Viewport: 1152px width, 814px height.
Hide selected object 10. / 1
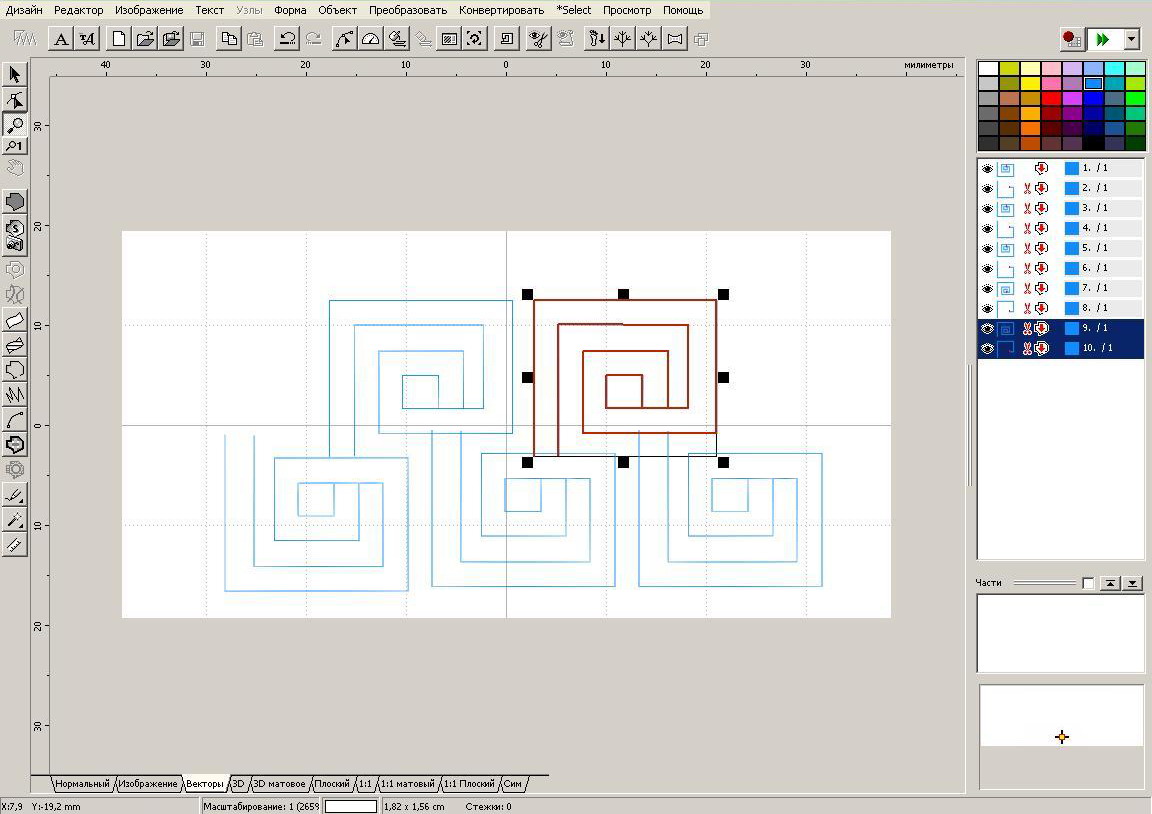pyautogui.click(x=987, y=348)
